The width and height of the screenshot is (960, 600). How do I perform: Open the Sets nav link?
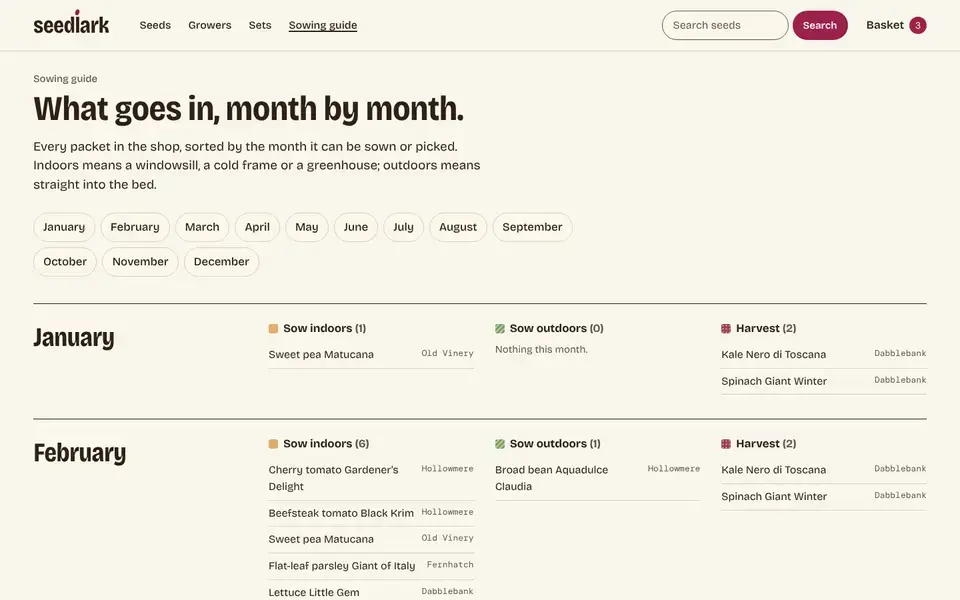click(x=260, y=25)
